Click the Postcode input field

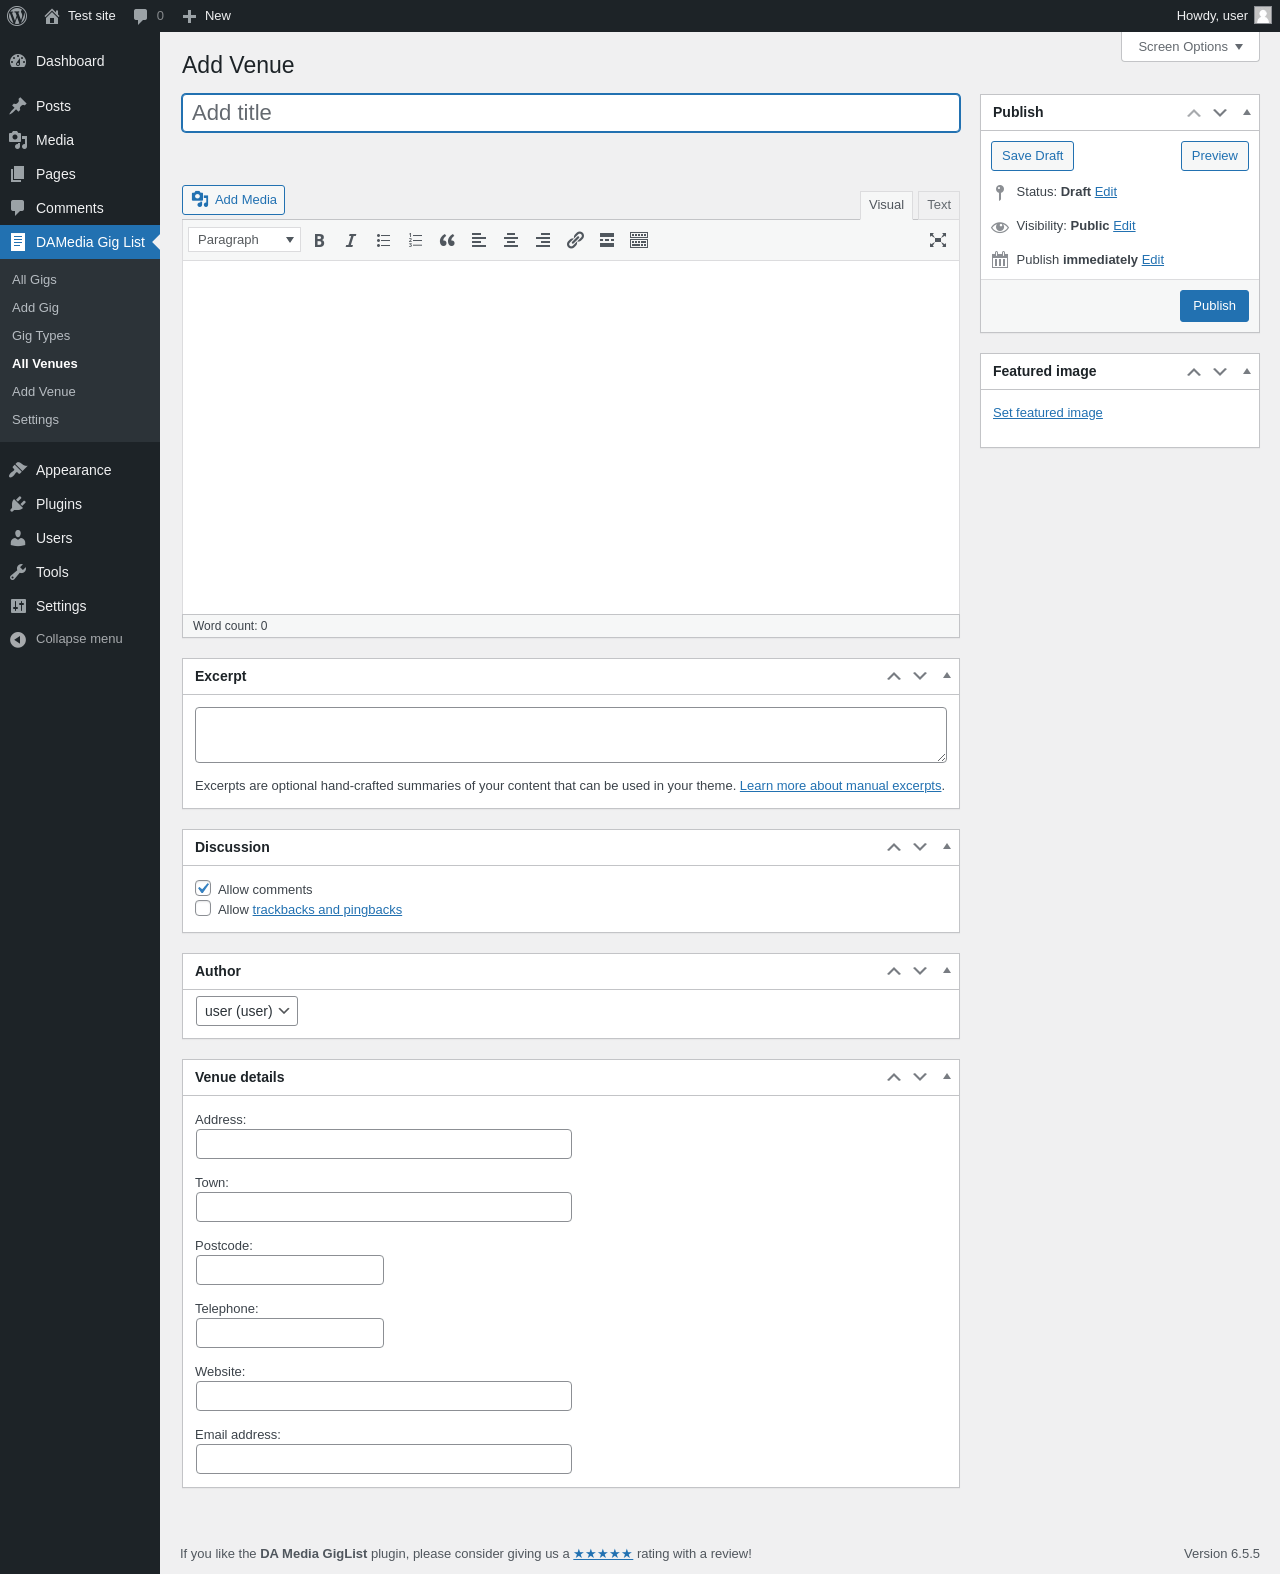pyautogui.click(x=290, y=1270)
